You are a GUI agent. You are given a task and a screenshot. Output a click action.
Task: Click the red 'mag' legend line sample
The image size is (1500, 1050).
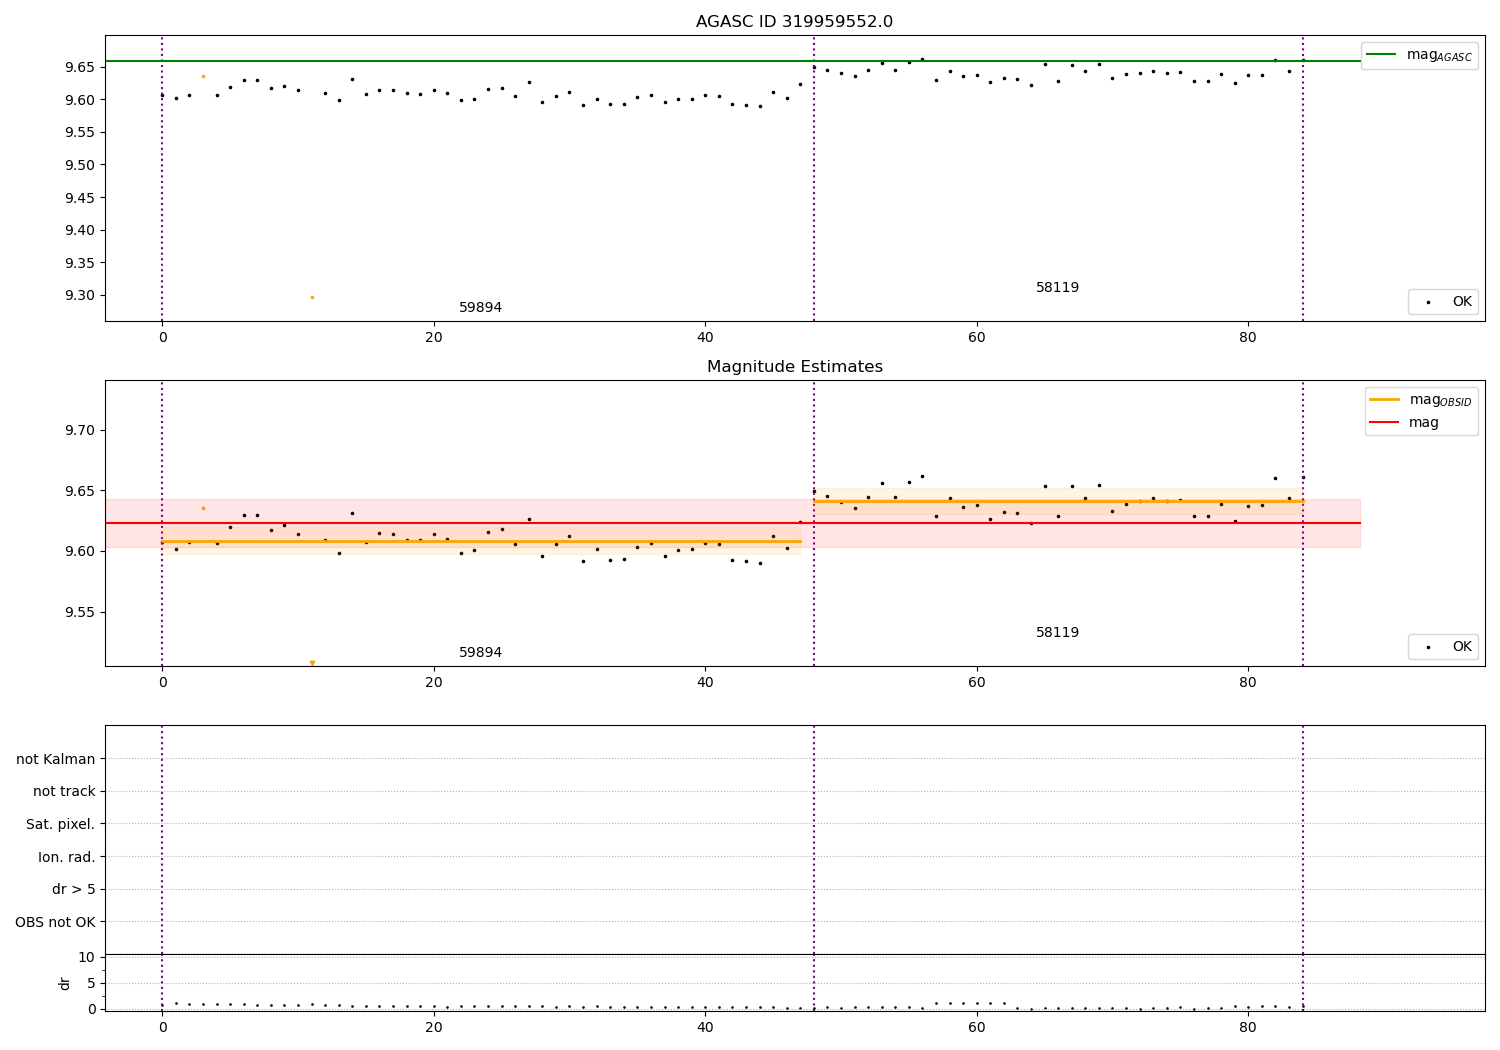point(1384,423)
